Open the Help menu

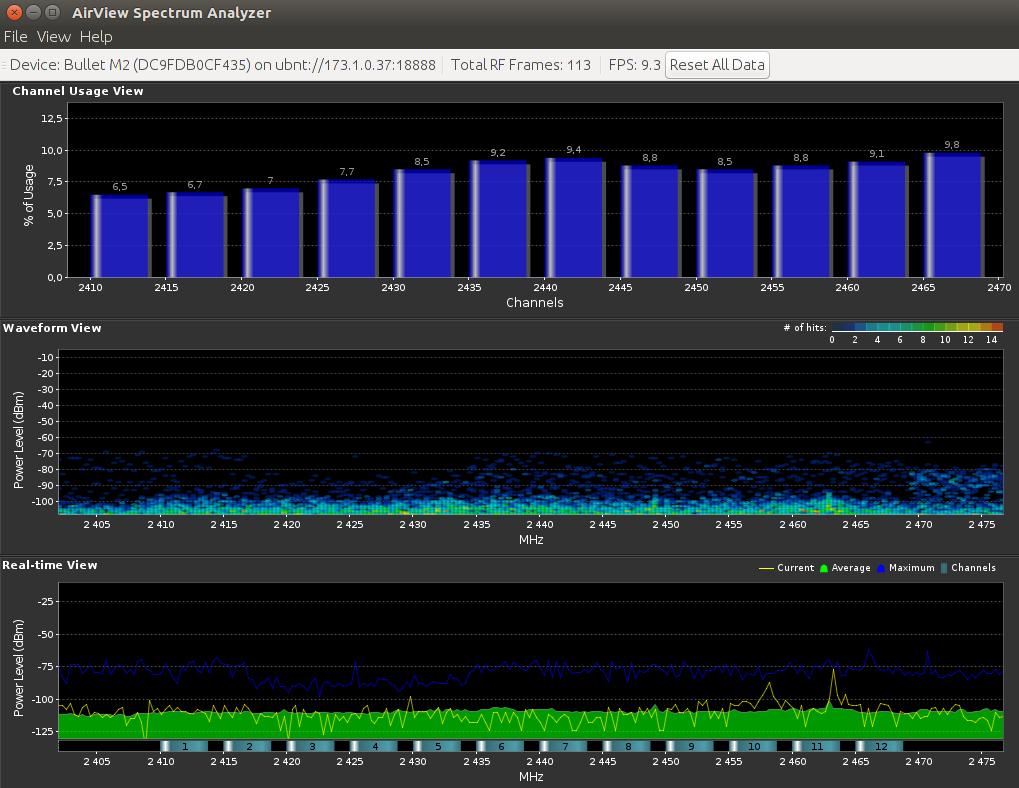pos(96,37)
